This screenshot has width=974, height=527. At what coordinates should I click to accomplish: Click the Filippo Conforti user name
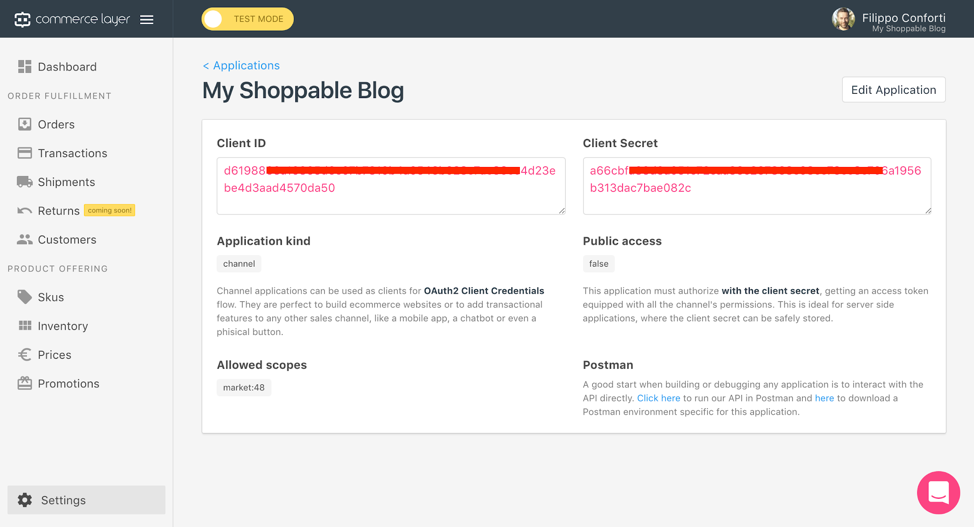pyautogui.click(x=903, y=17)
